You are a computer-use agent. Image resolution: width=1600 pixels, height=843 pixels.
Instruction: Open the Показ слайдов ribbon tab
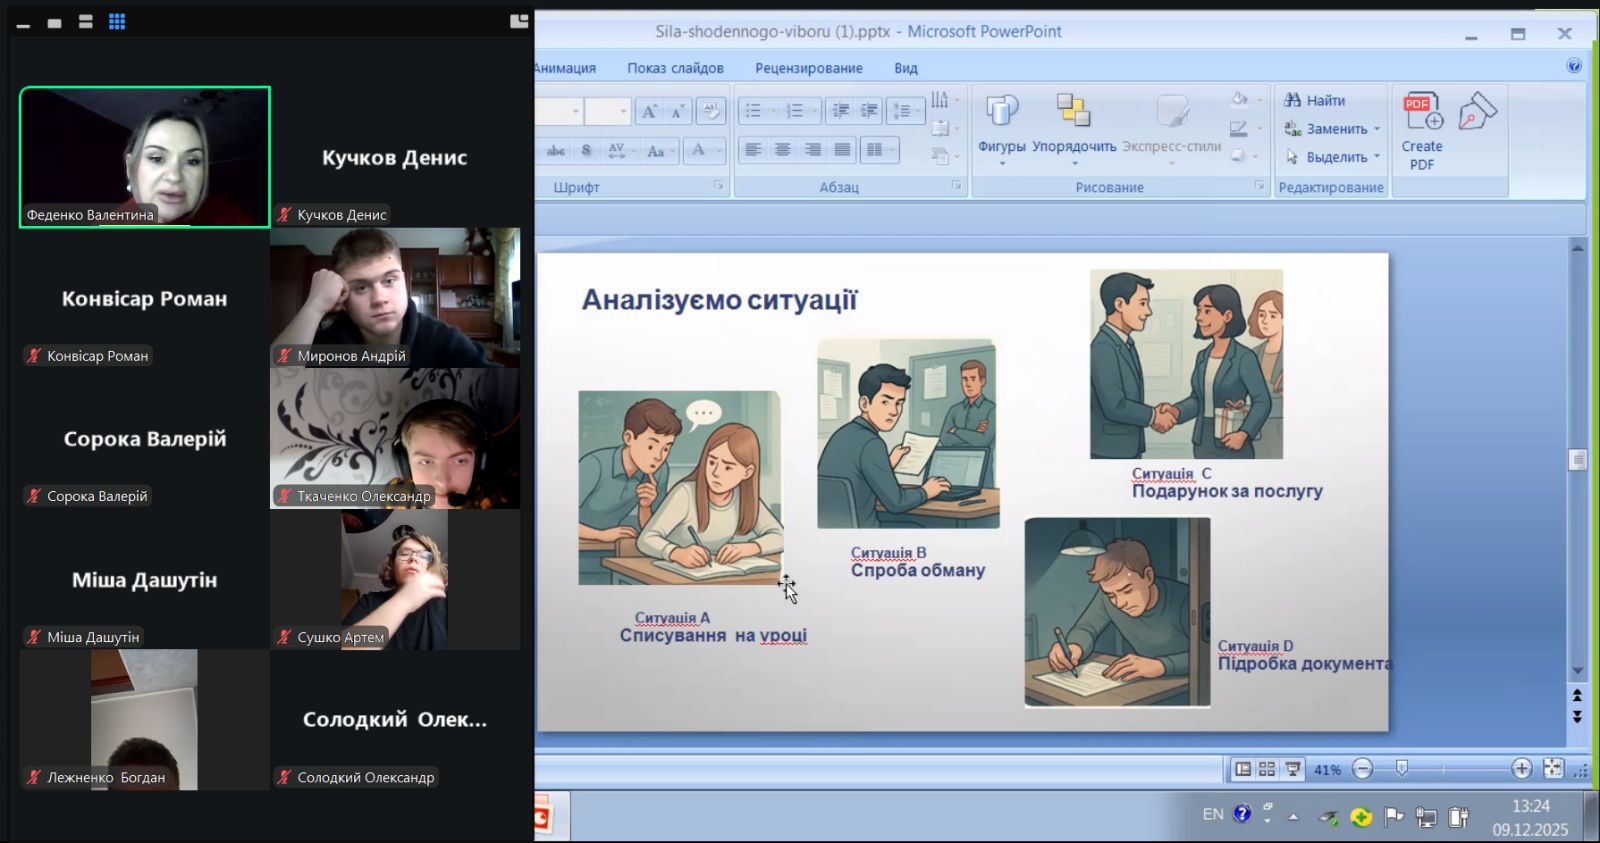675,68
